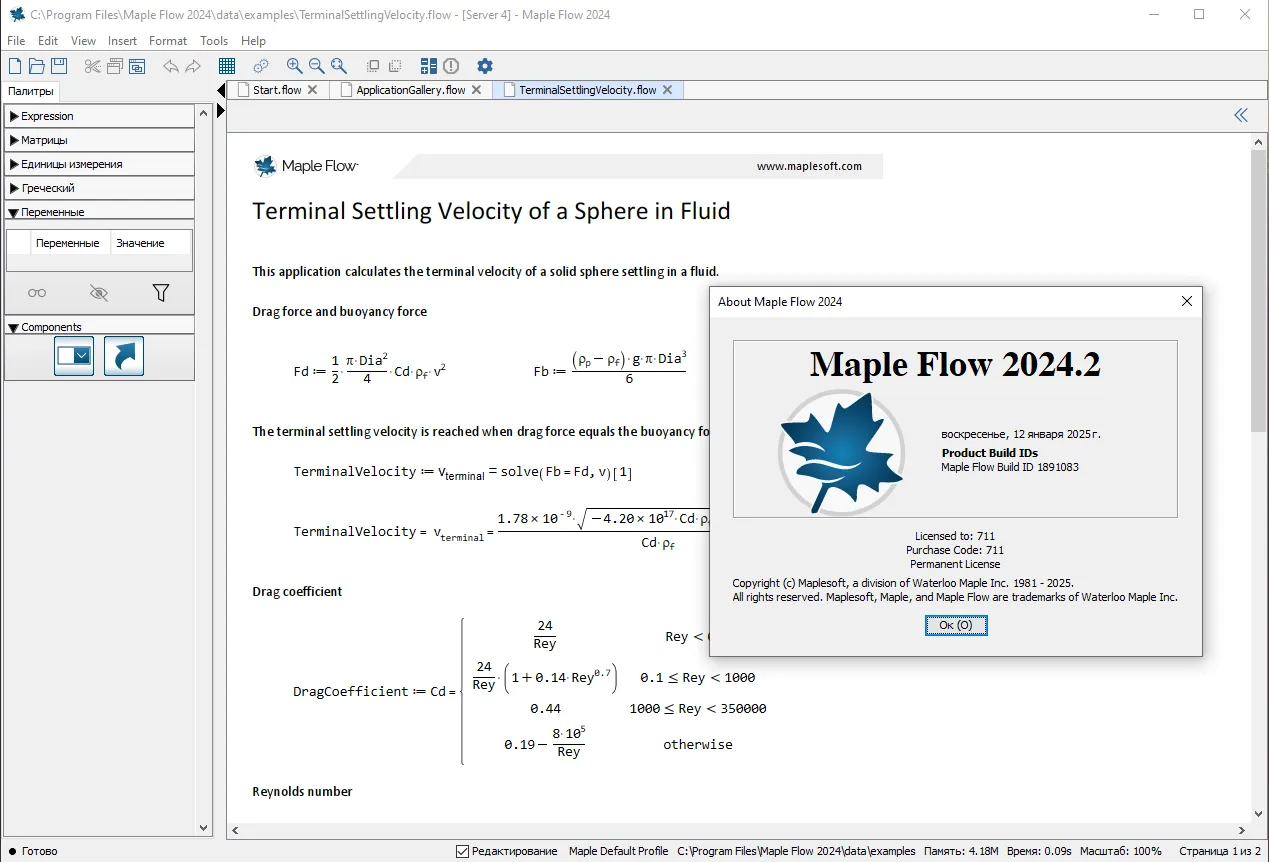Create a new document with the toolbar icon
The height and width of the screenshot is (862, 1269).
click(15, 66)
